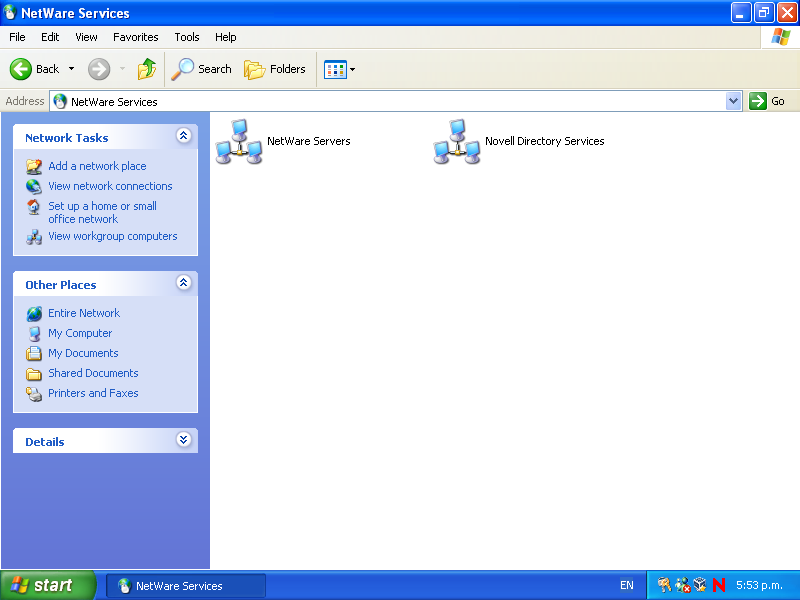Select the Novell Directory Services label text
Image resolution: width=800 pixels, height=600 pixels.
tap(545, 141)
